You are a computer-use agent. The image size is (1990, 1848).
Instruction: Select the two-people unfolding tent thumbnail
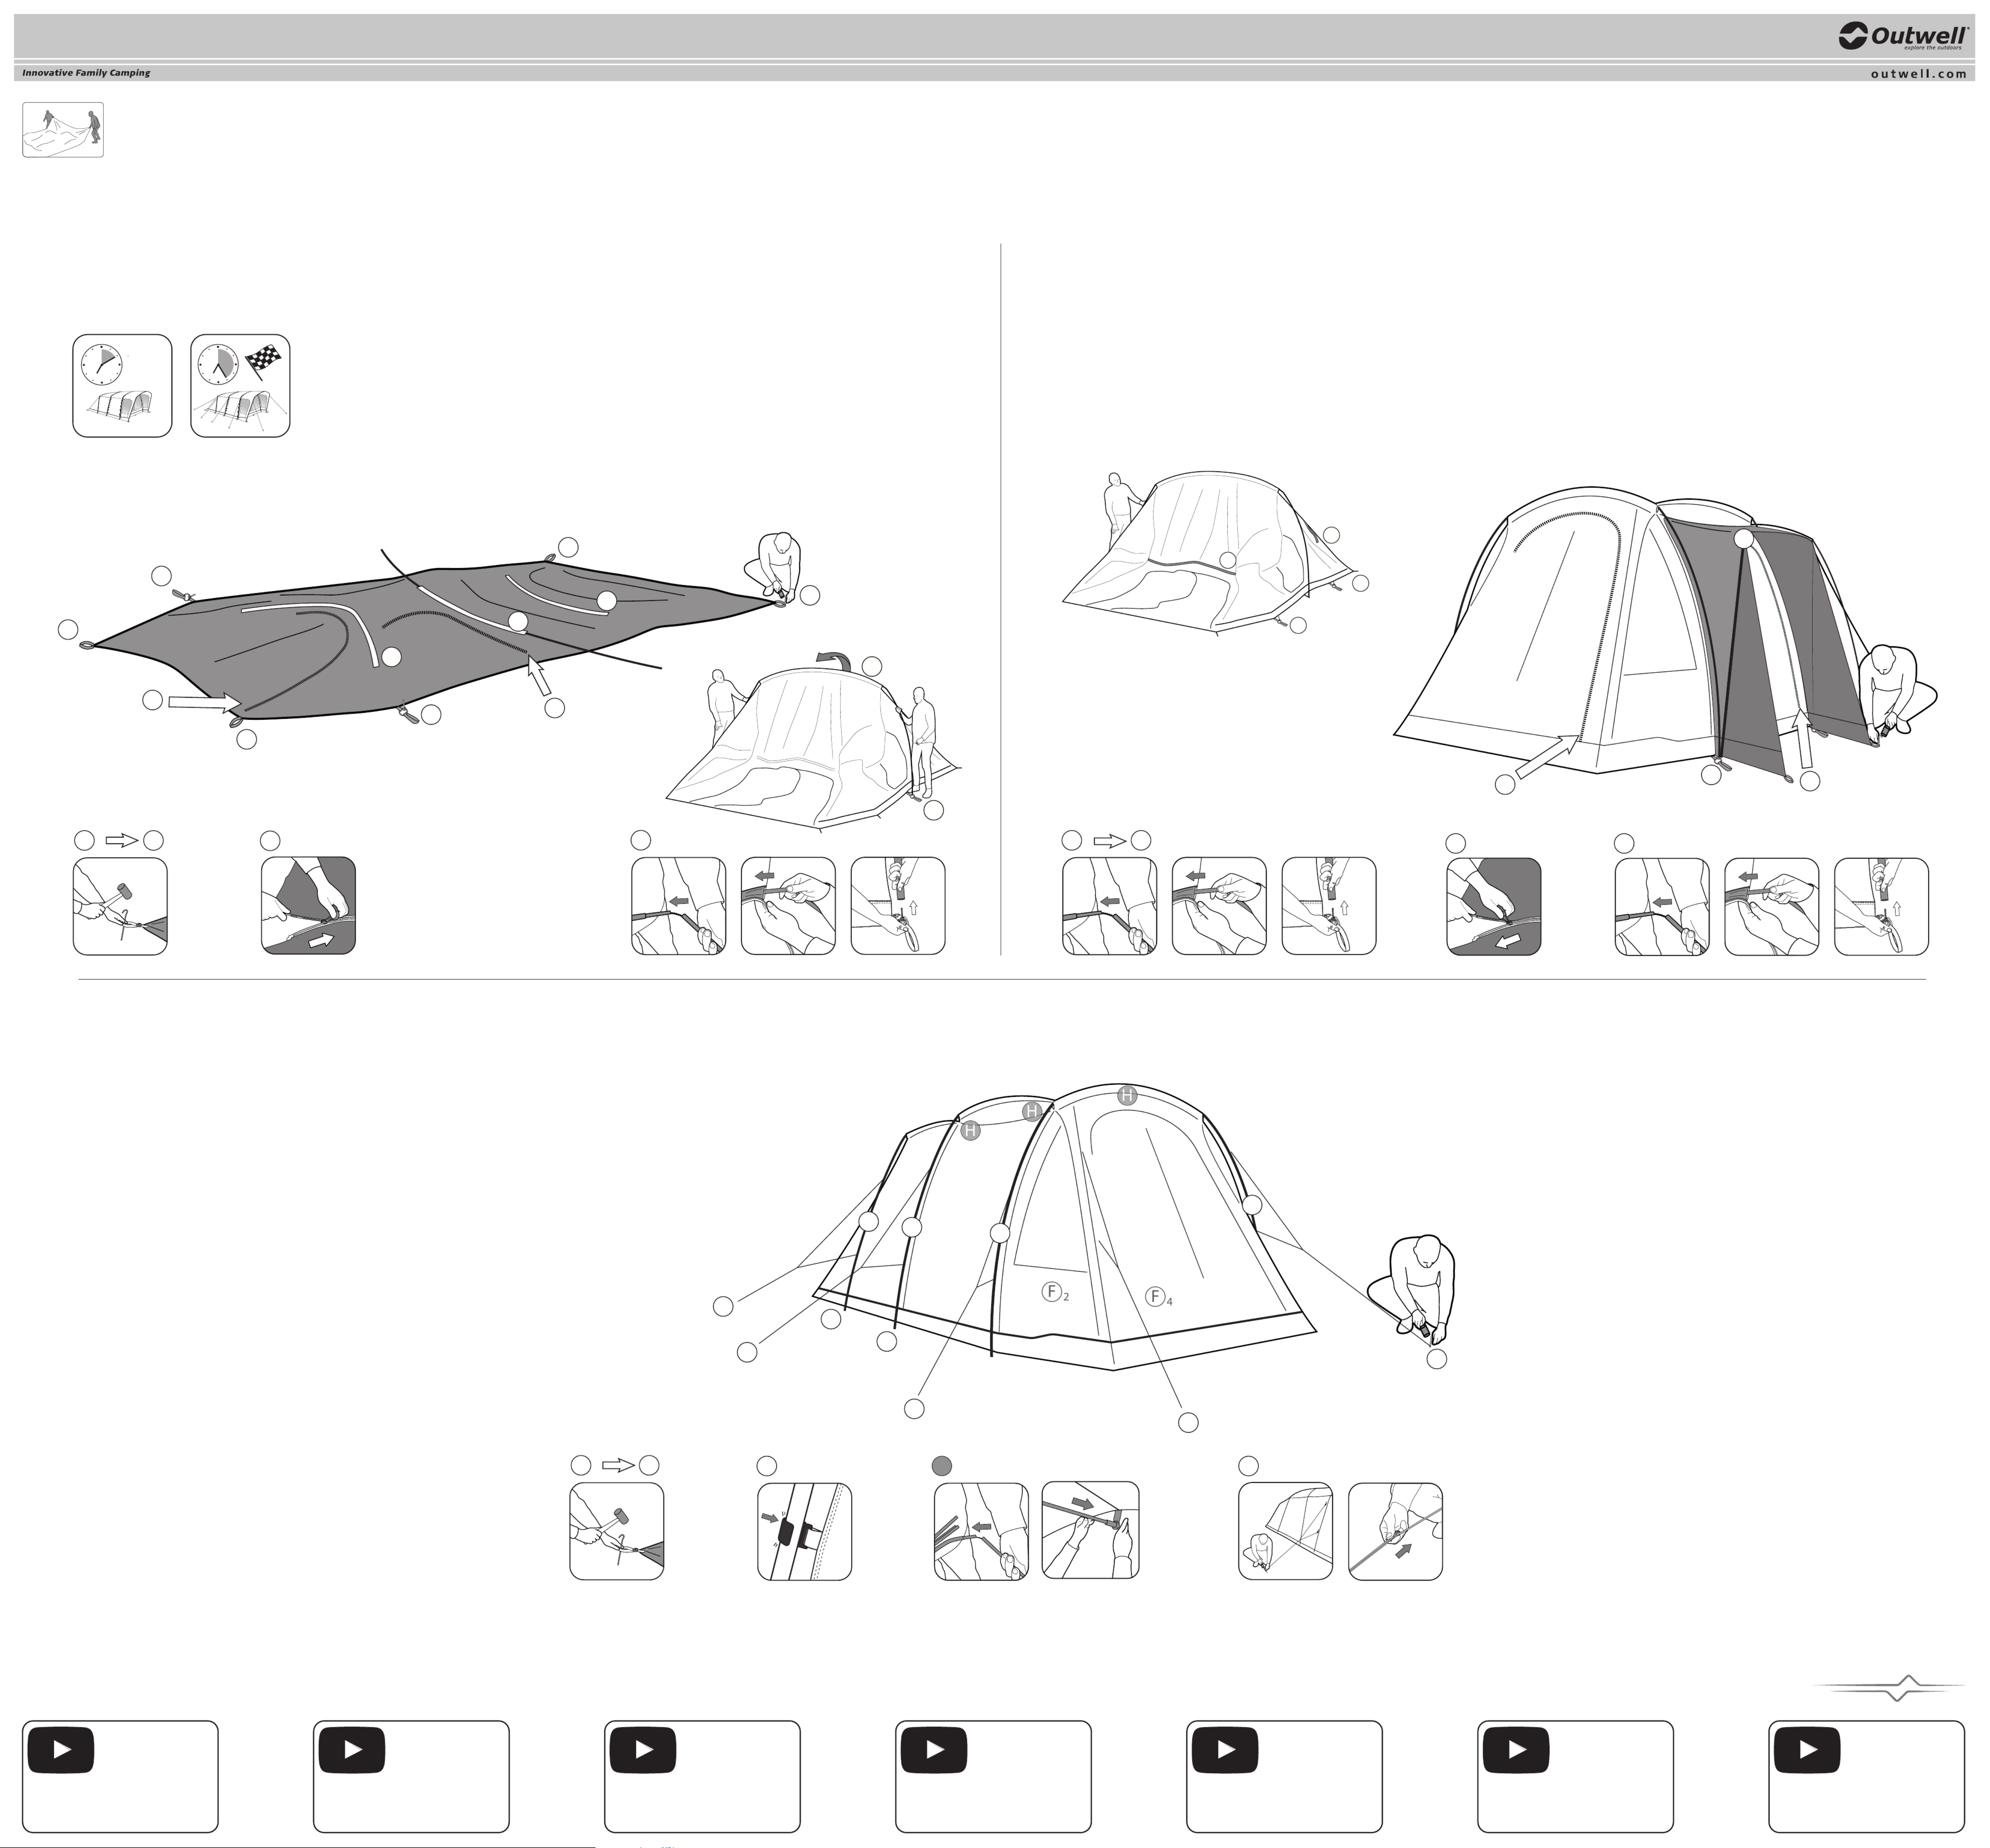click(63, 130)
